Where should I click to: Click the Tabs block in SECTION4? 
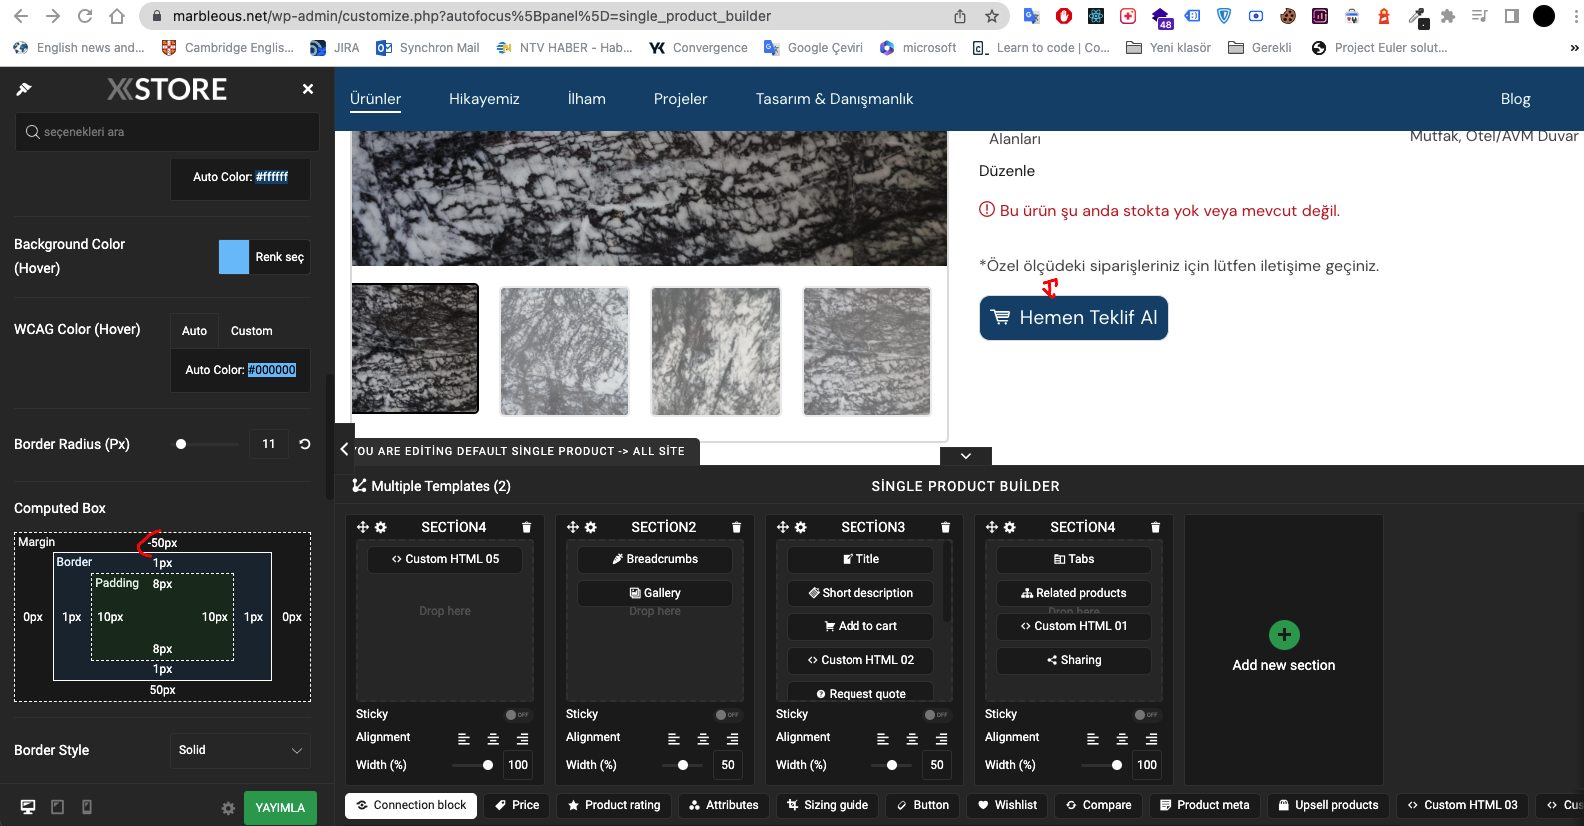point(1074,559)
